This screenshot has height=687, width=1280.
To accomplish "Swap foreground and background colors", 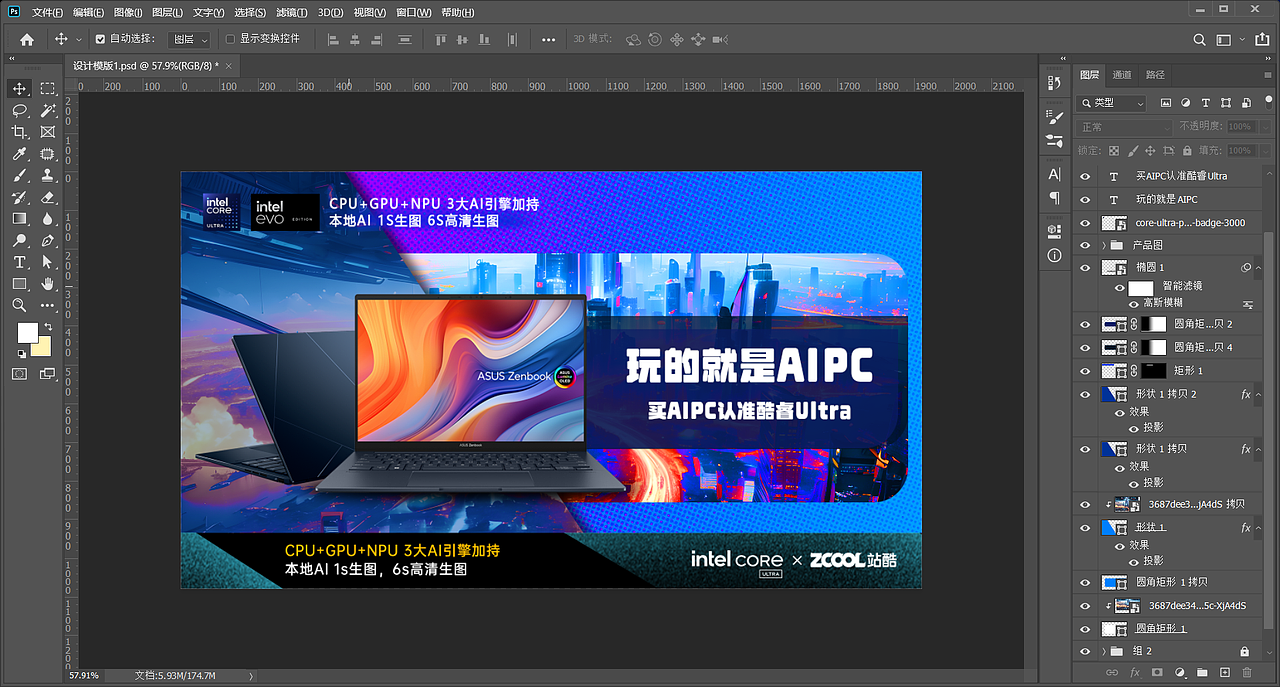I will 47,327.
